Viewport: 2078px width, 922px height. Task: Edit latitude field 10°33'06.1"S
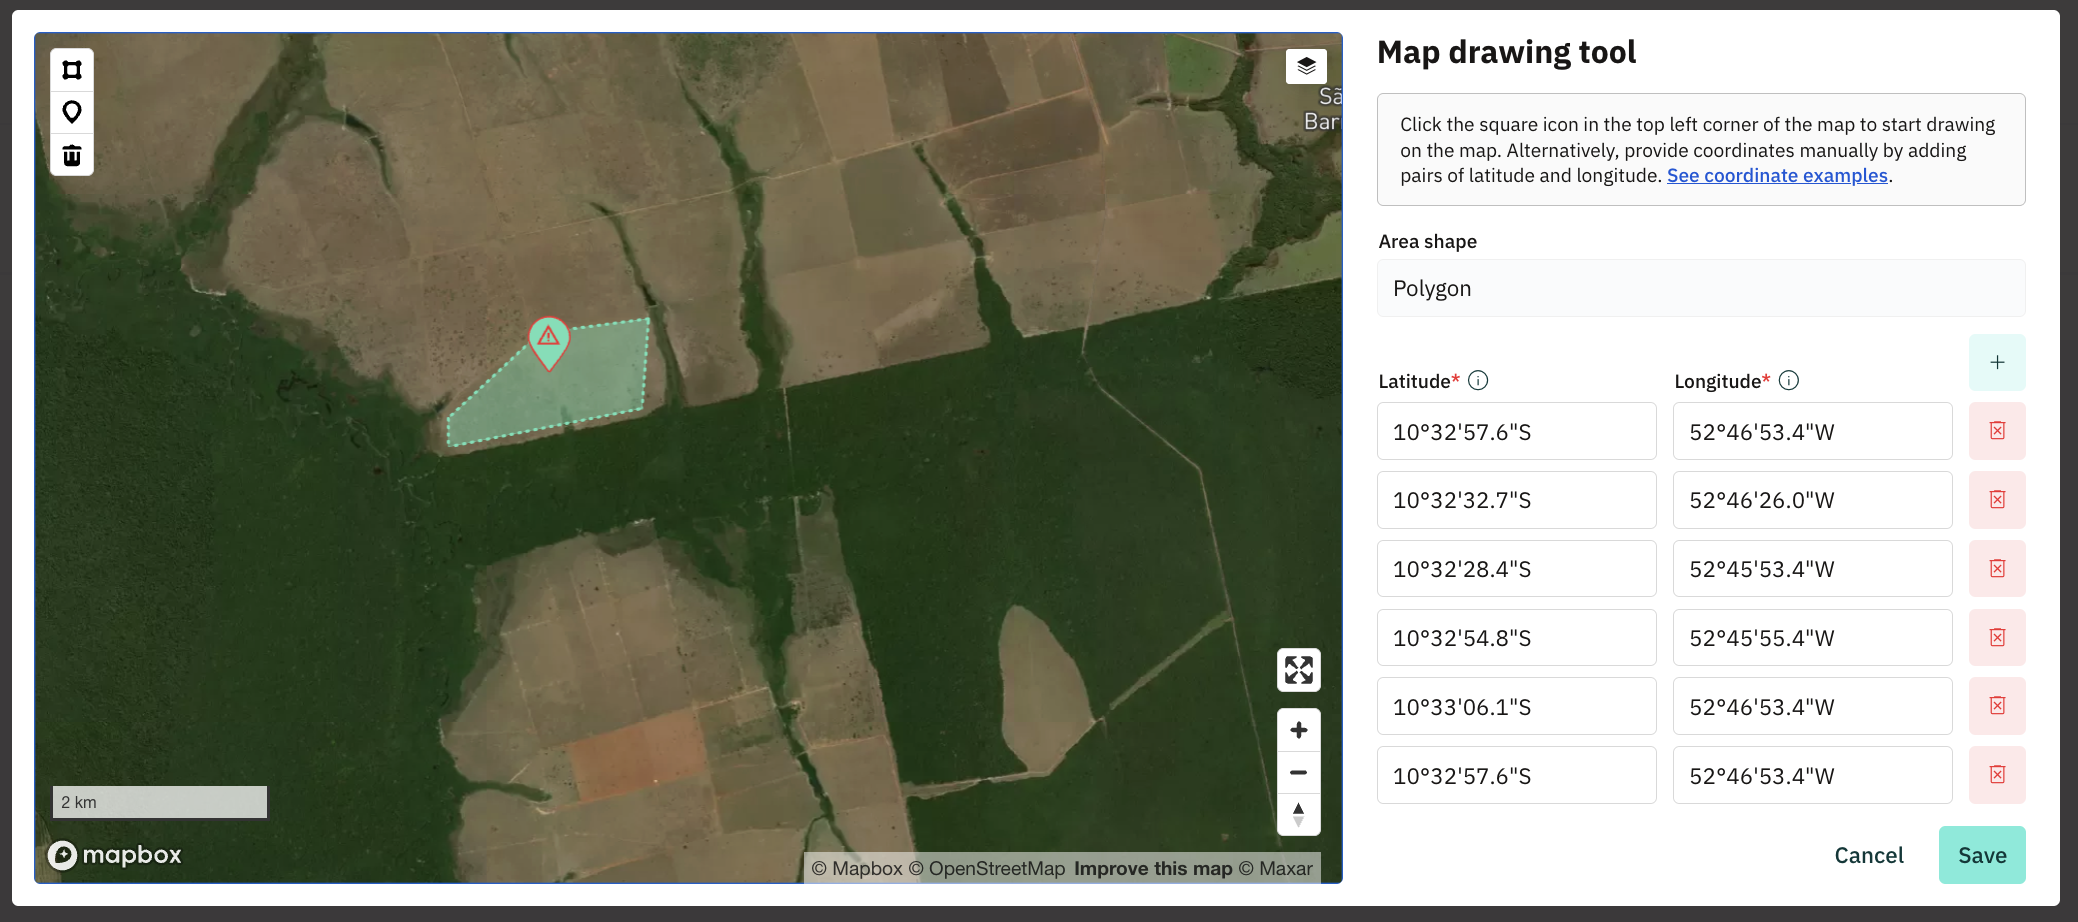(1515, 707)
